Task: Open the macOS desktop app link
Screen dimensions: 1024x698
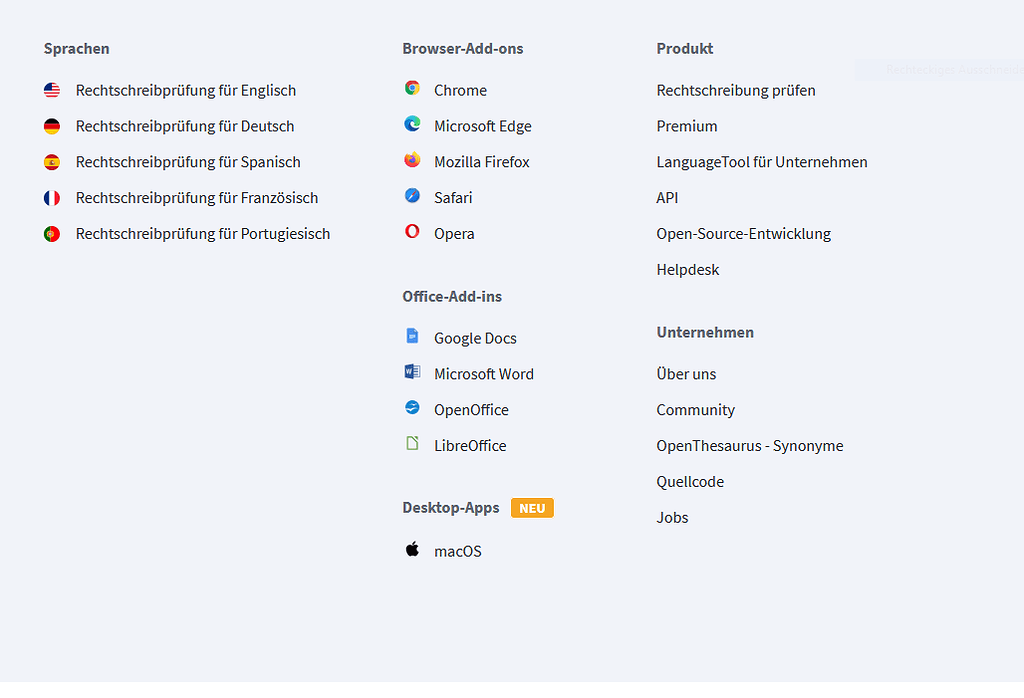Action: [458, 552]
